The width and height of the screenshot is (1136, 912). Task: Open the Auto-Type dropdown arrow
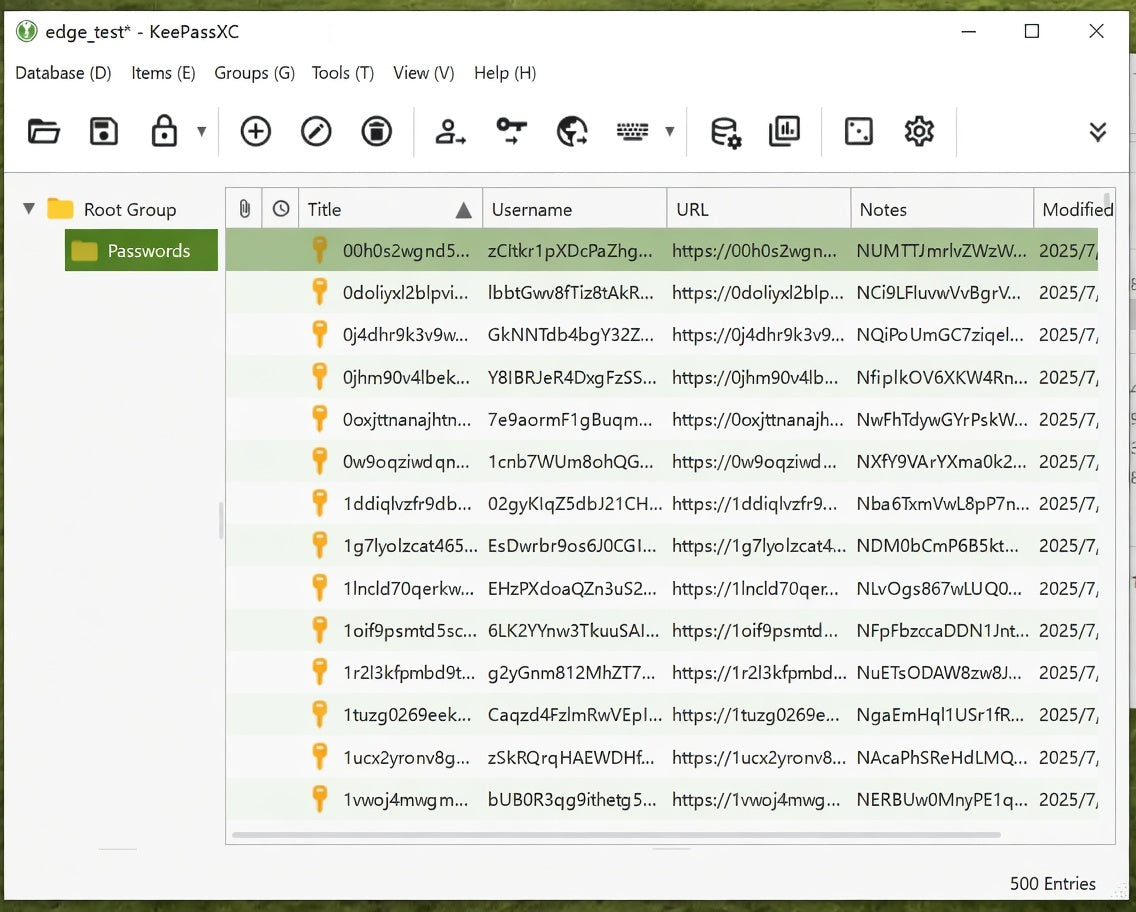[x=669, y=132]
